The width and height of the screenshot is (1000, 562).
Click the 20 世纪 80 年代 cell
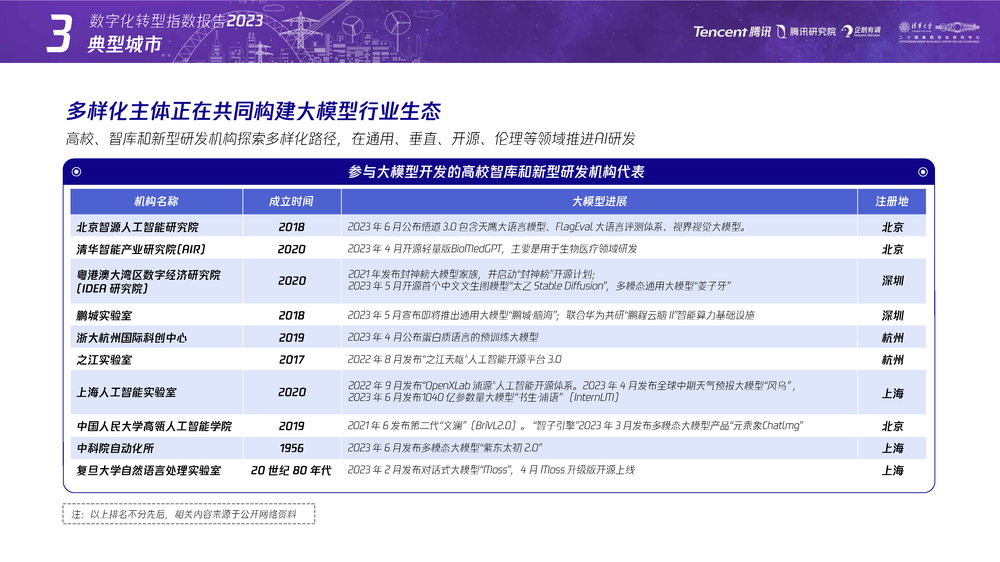(291, 471)
